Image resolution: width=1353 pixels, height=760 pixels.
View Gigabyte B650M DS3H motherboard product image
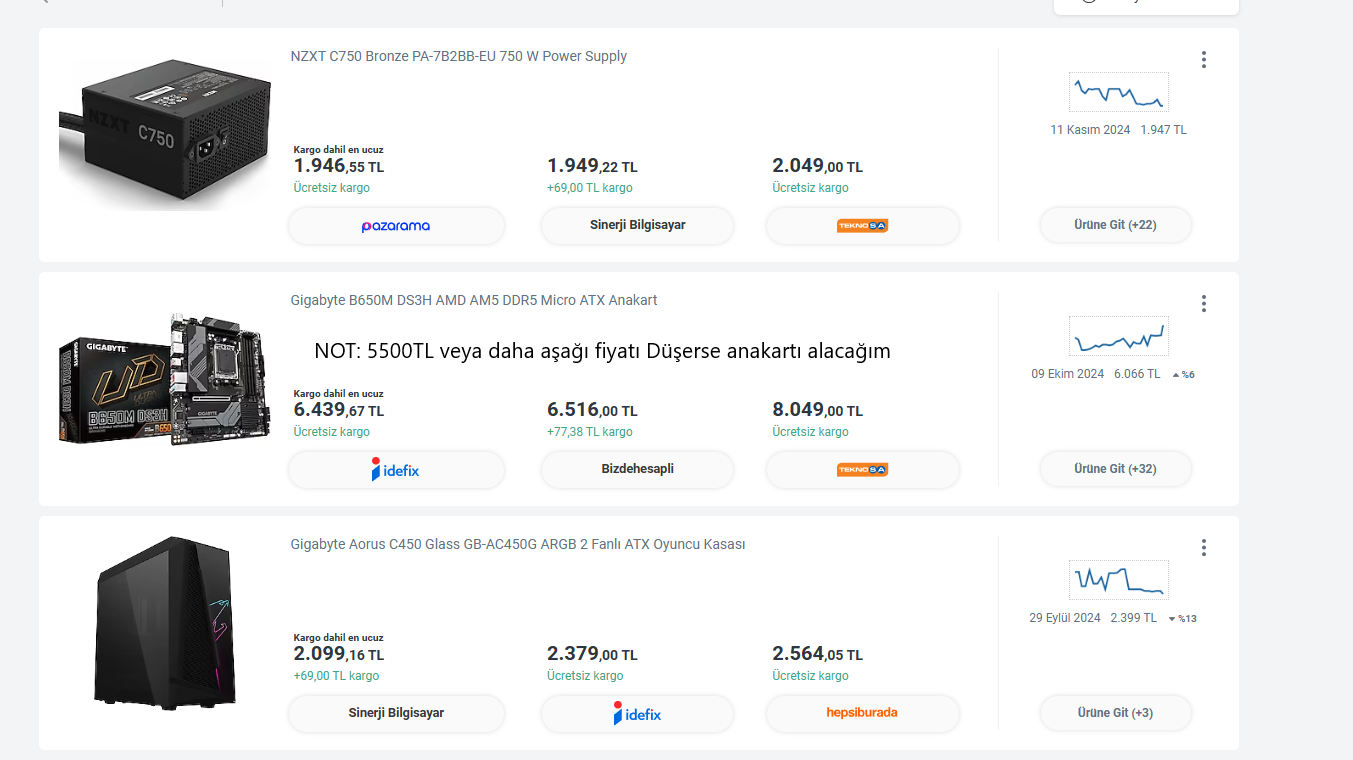click(x=165, y=379)
